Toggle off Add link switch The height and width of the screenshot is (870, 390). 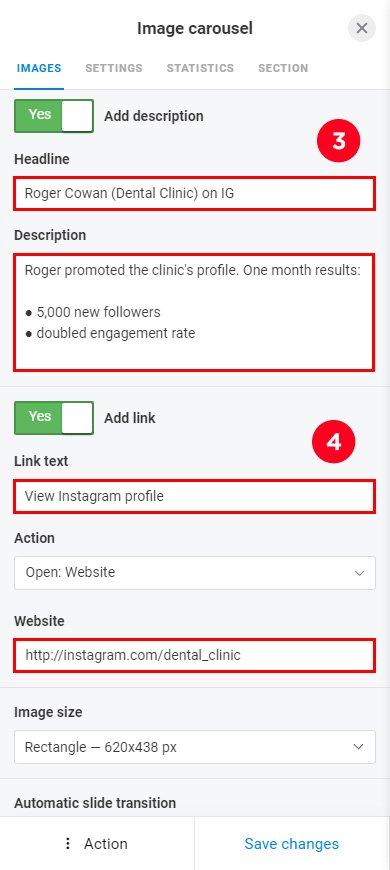coord(54,418)
